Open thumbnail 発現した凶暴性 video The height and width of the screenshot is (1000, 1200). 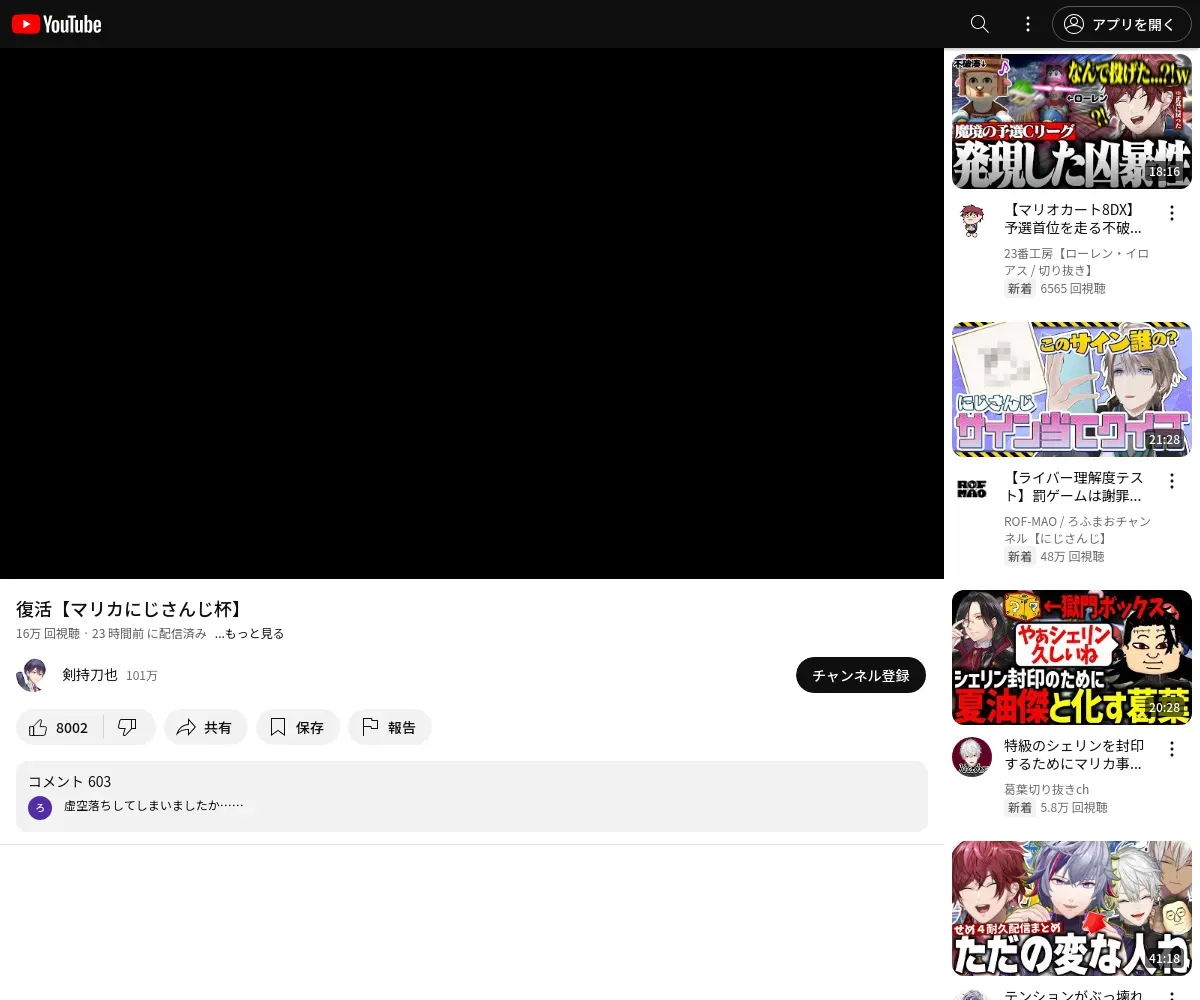[x=1072, y=121]
